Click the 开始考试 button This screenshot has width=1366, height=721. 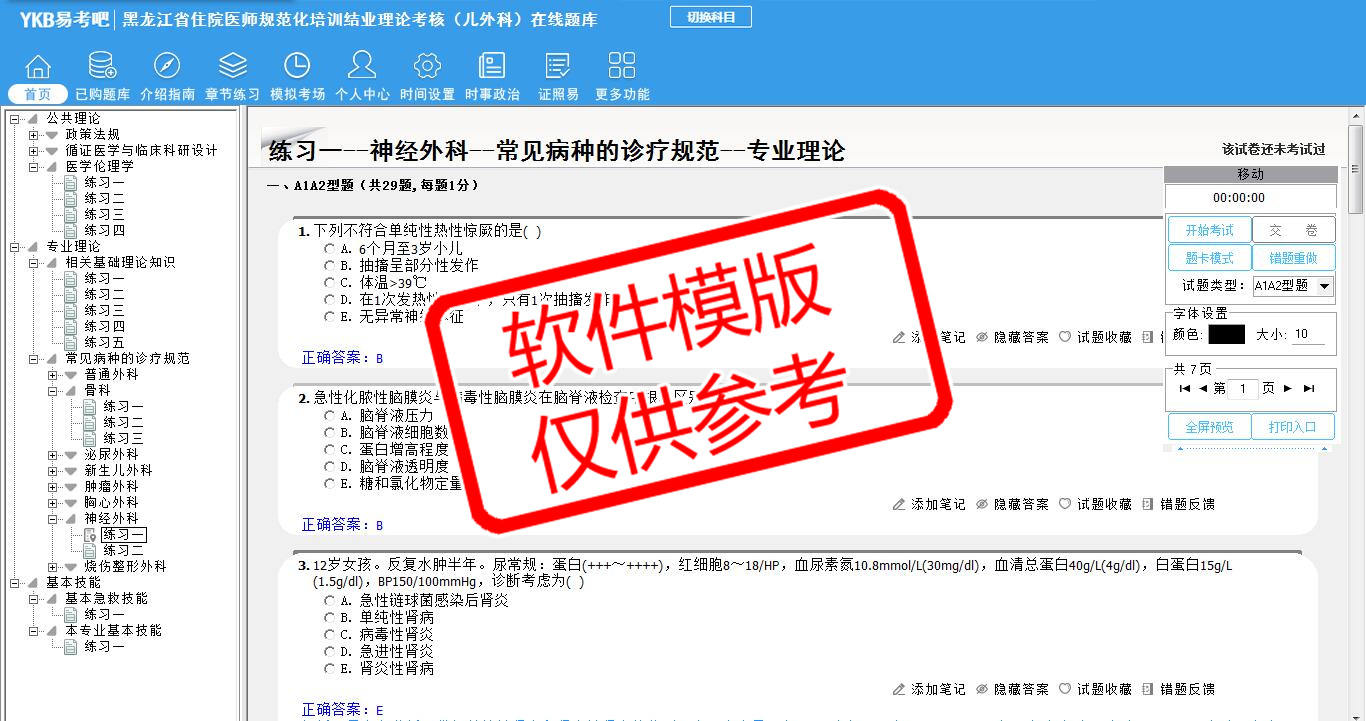point(1209,231)
